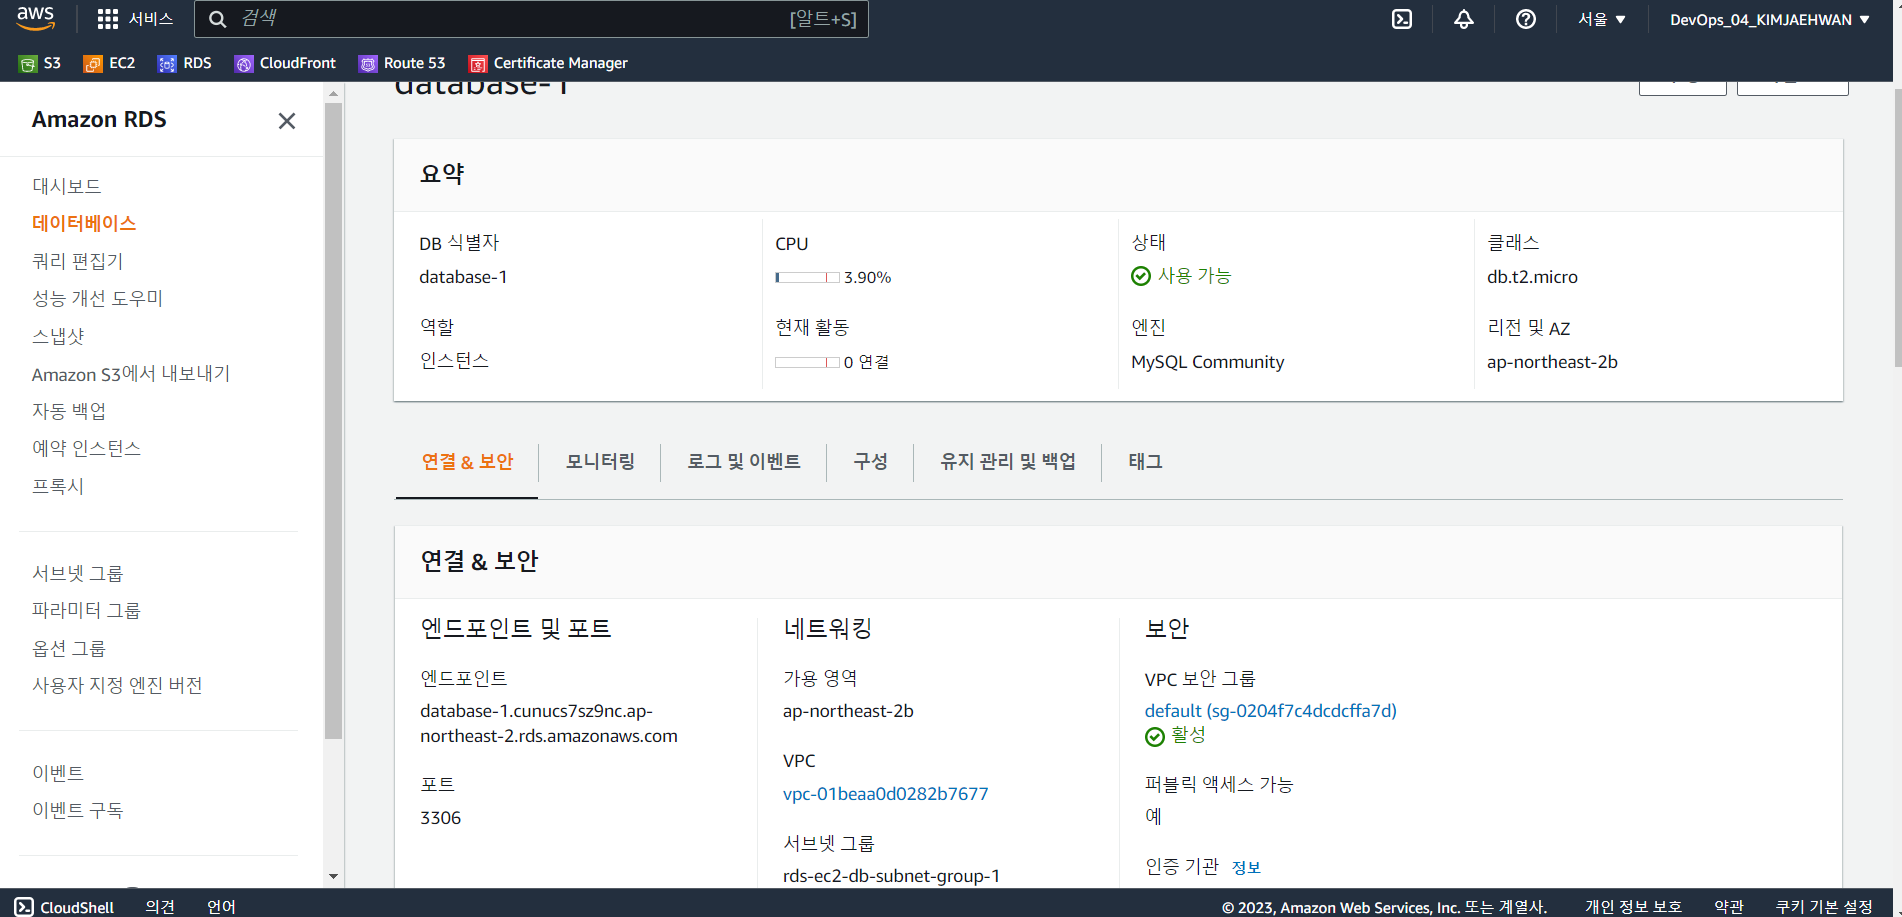This screenshot has width=1902, height=917.
Task: Open the 약관 footer link
Action: [x=1728, y=907]
